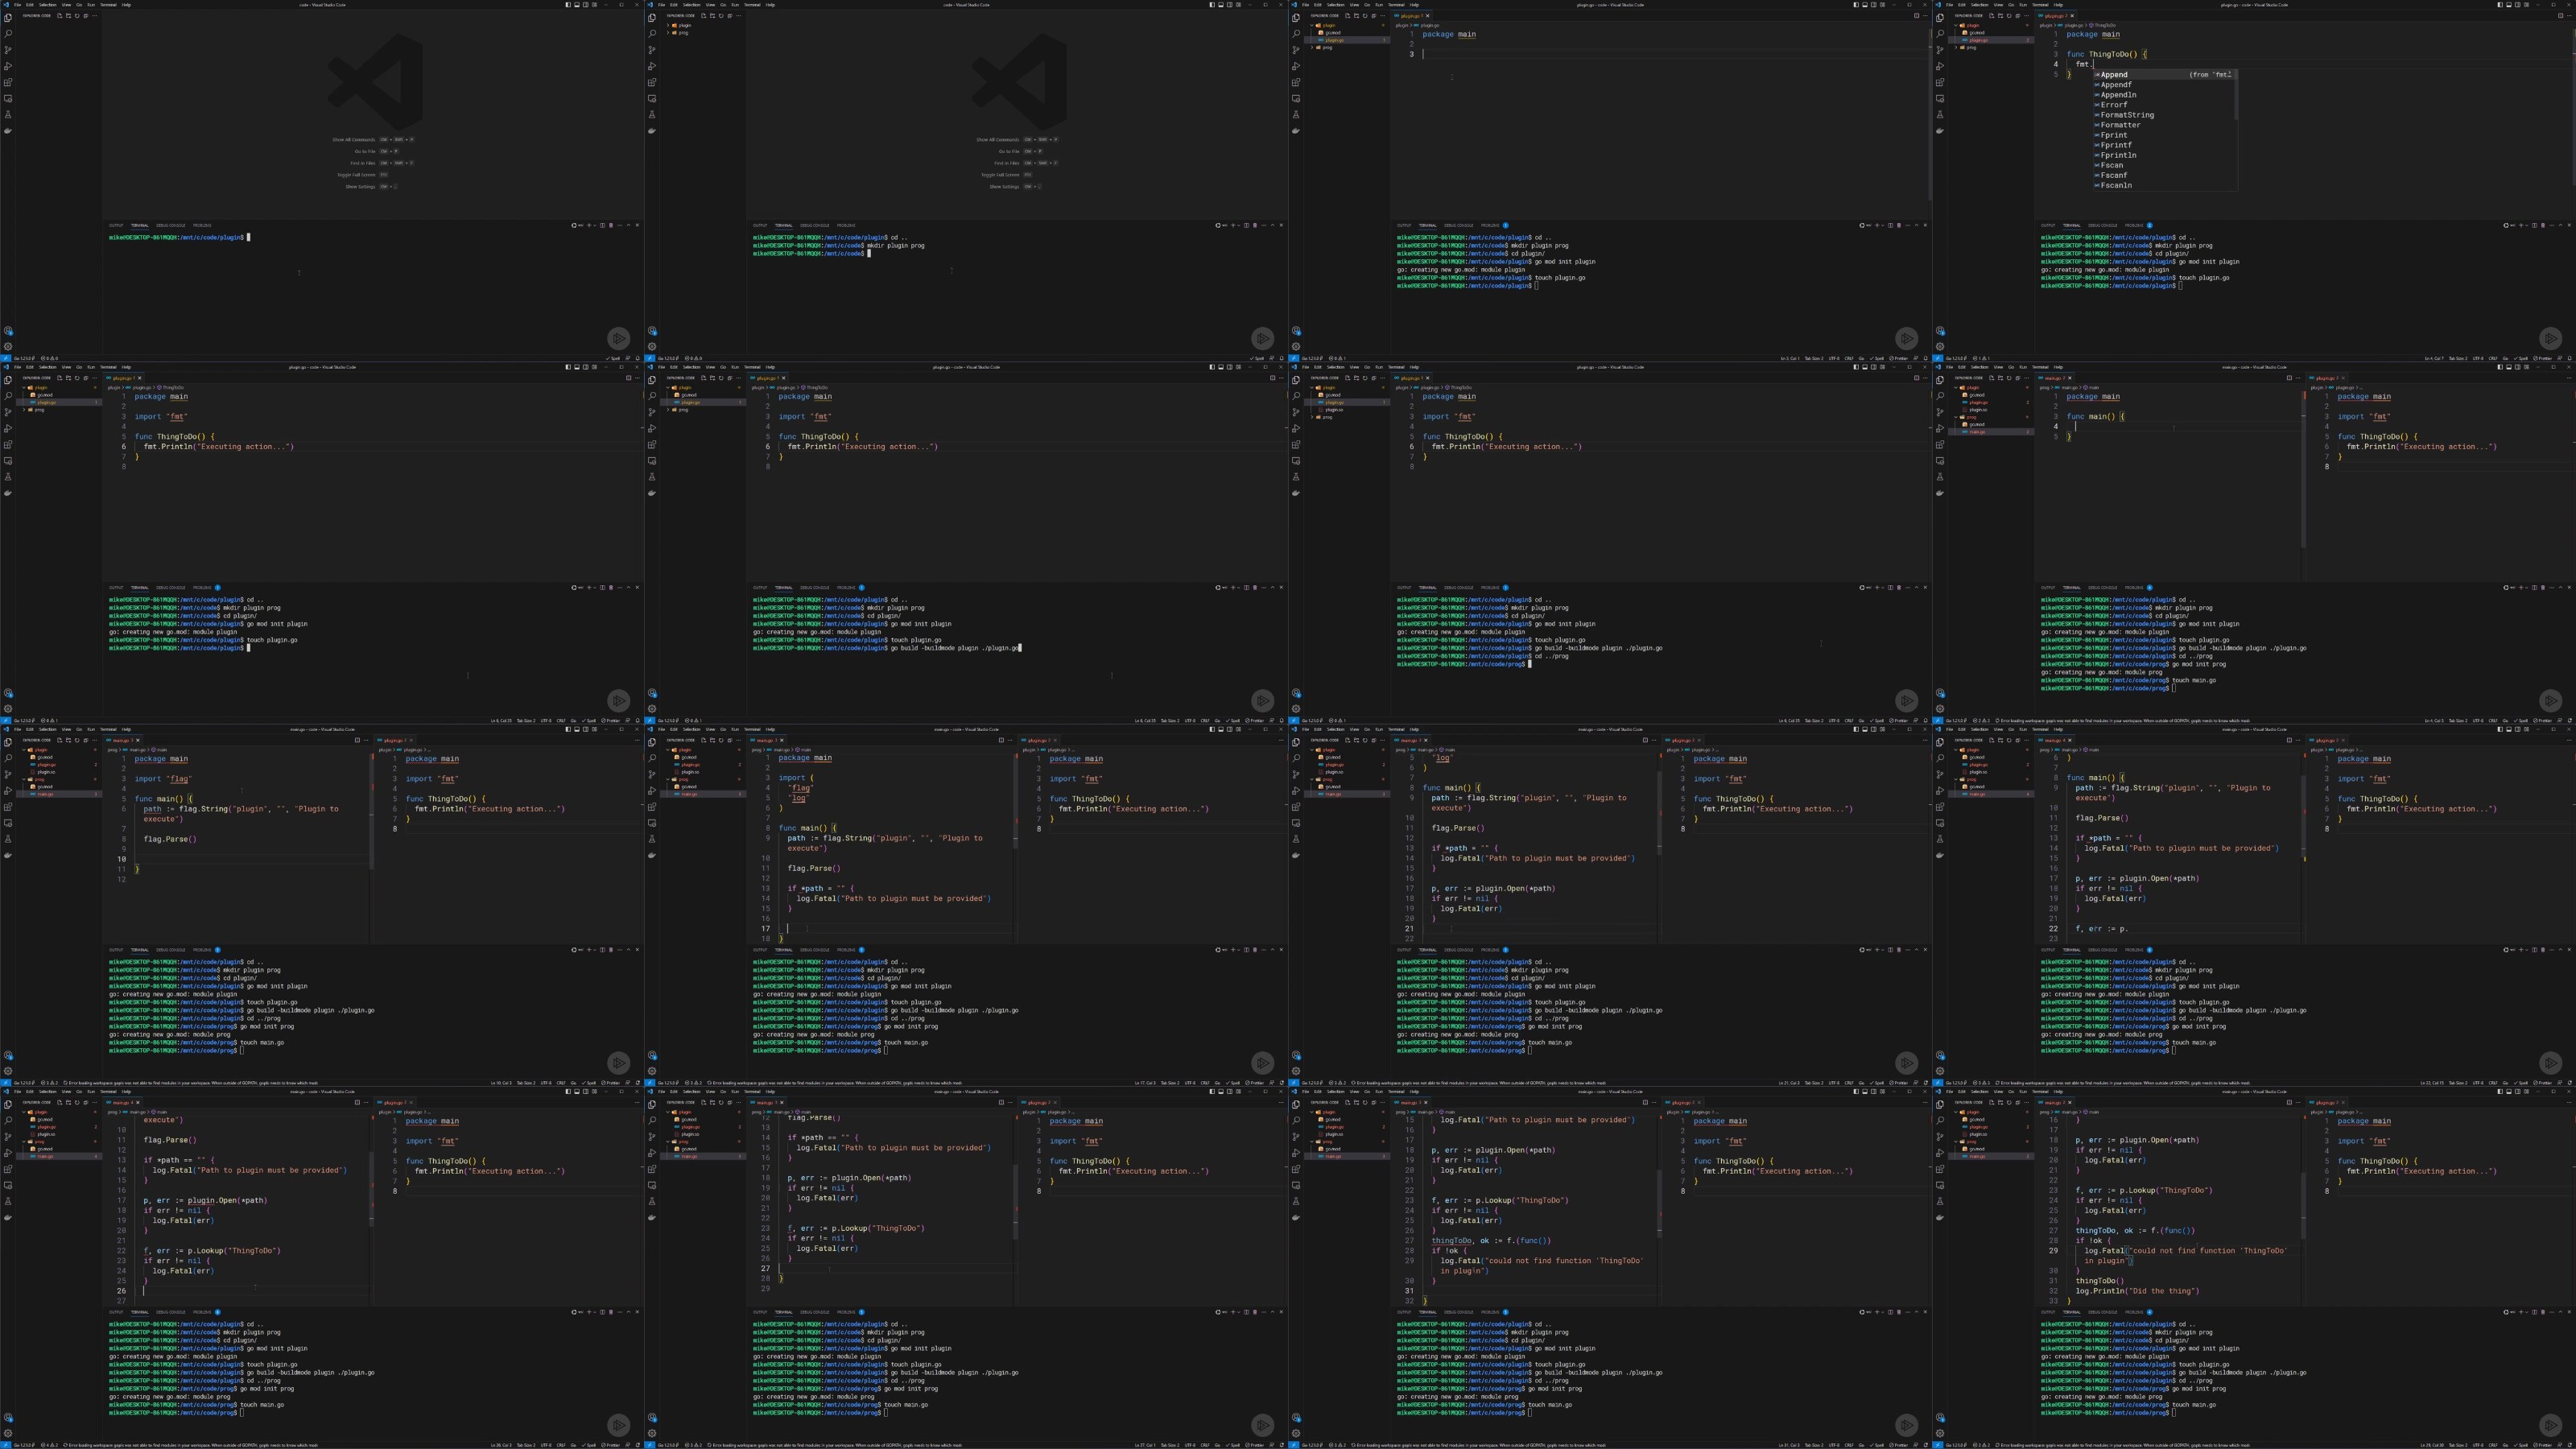Viewport: 2576px width, 1449px height.
Task: Toggle Panel layout button in fmt autocomplete window
Action: (x=2509, y=5)
